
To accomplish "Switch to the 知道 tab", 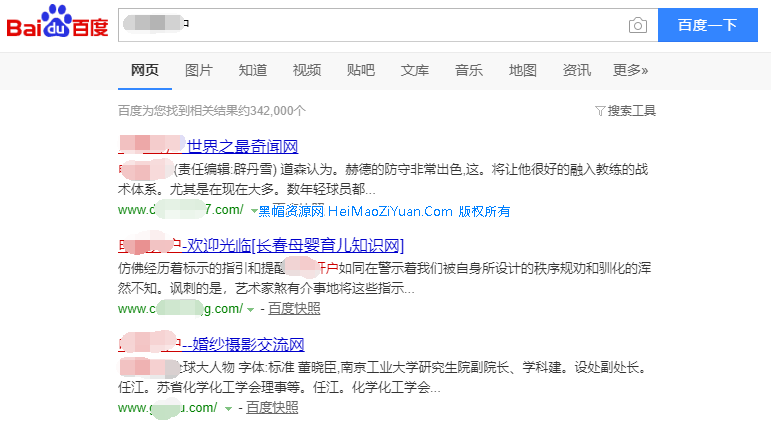I will (x=253, y=70).
